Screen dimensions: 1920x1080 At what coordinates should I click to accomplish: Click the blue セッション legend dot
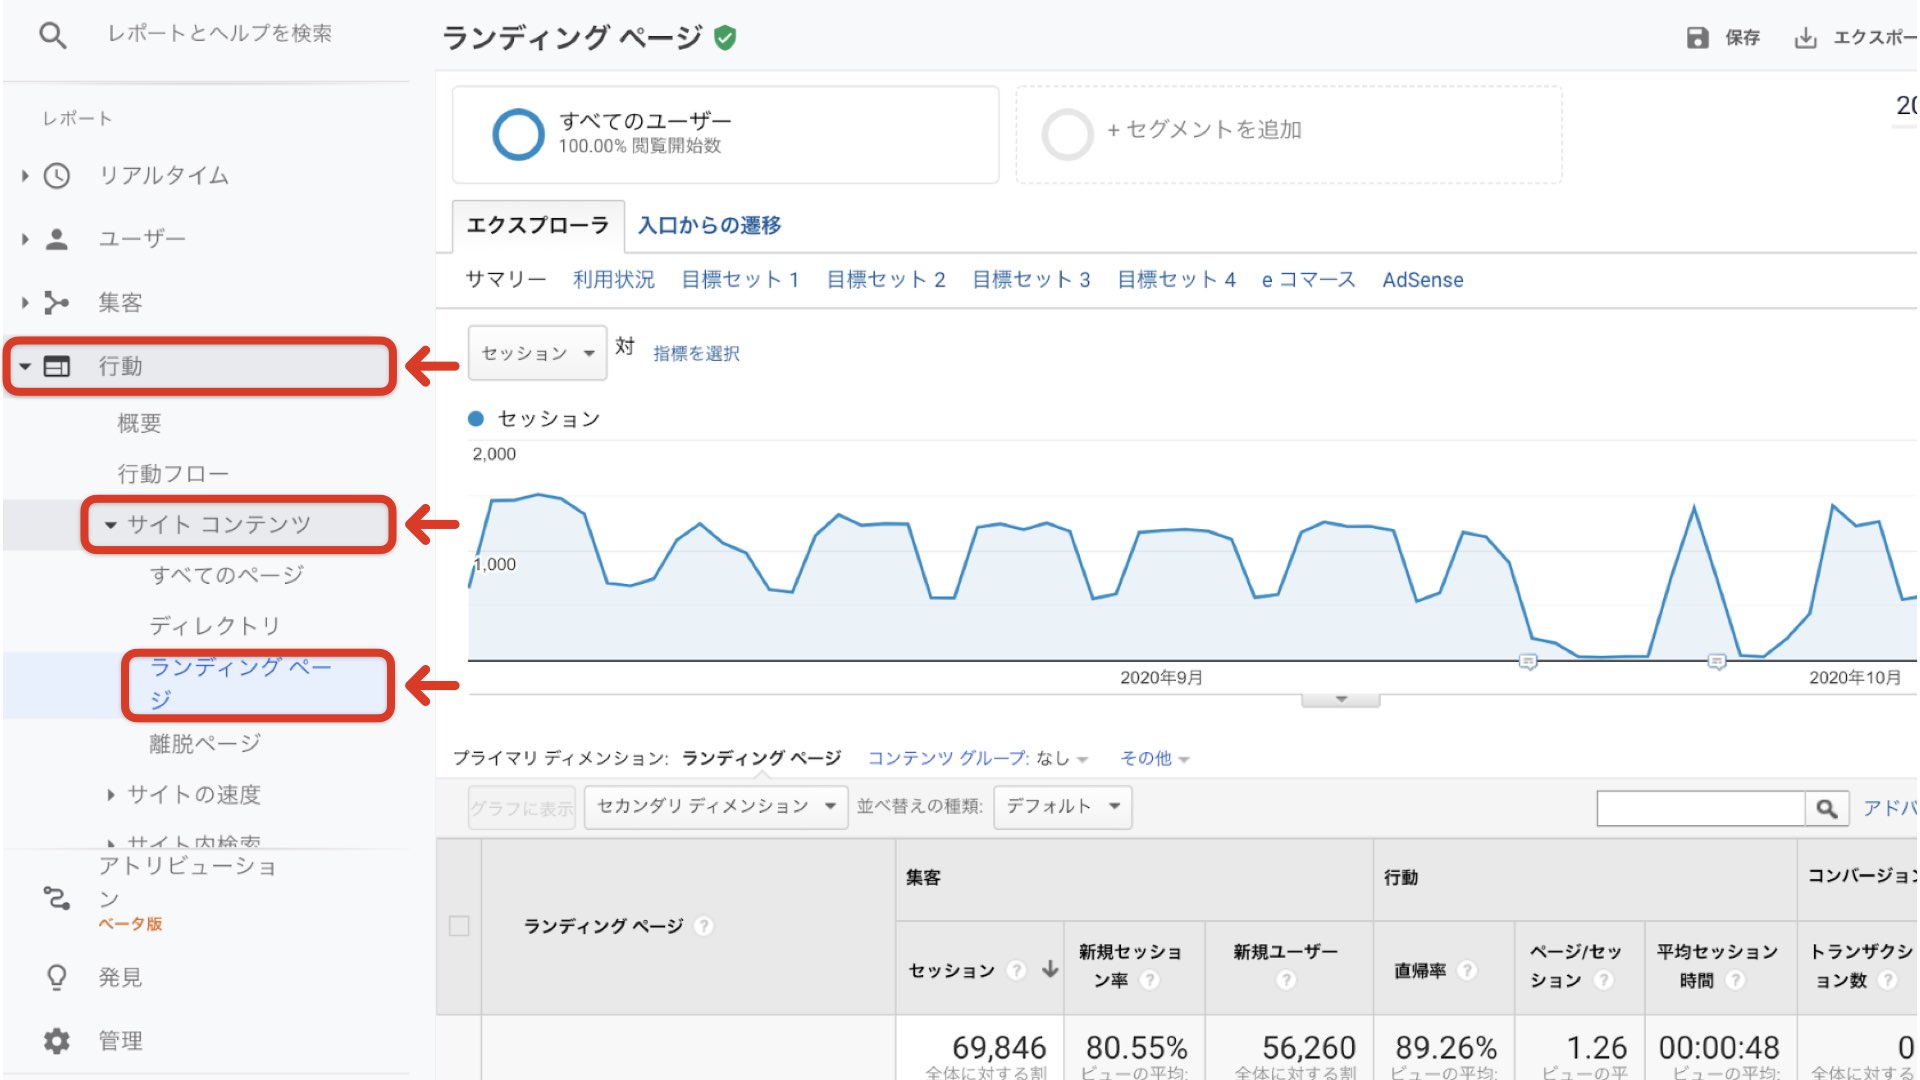476,419
